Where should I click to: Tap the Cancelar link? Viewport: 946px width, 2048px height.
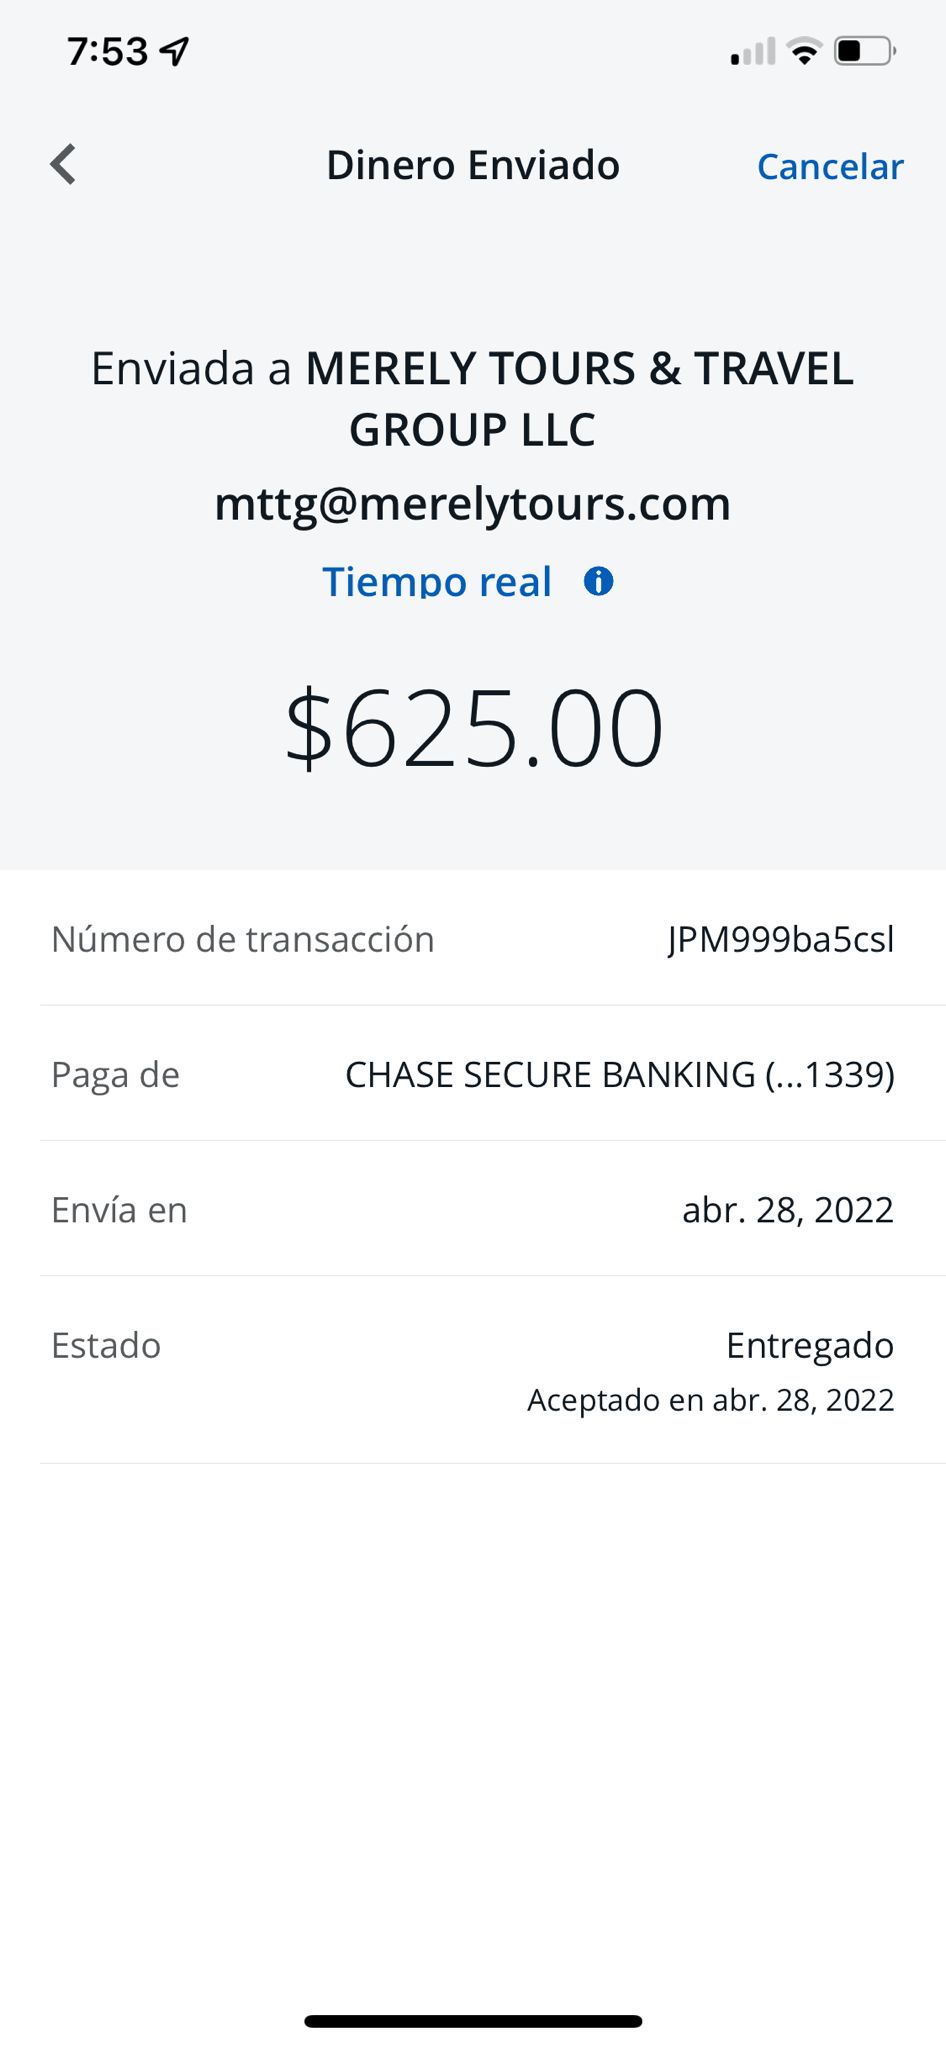(x=830, y=166)
